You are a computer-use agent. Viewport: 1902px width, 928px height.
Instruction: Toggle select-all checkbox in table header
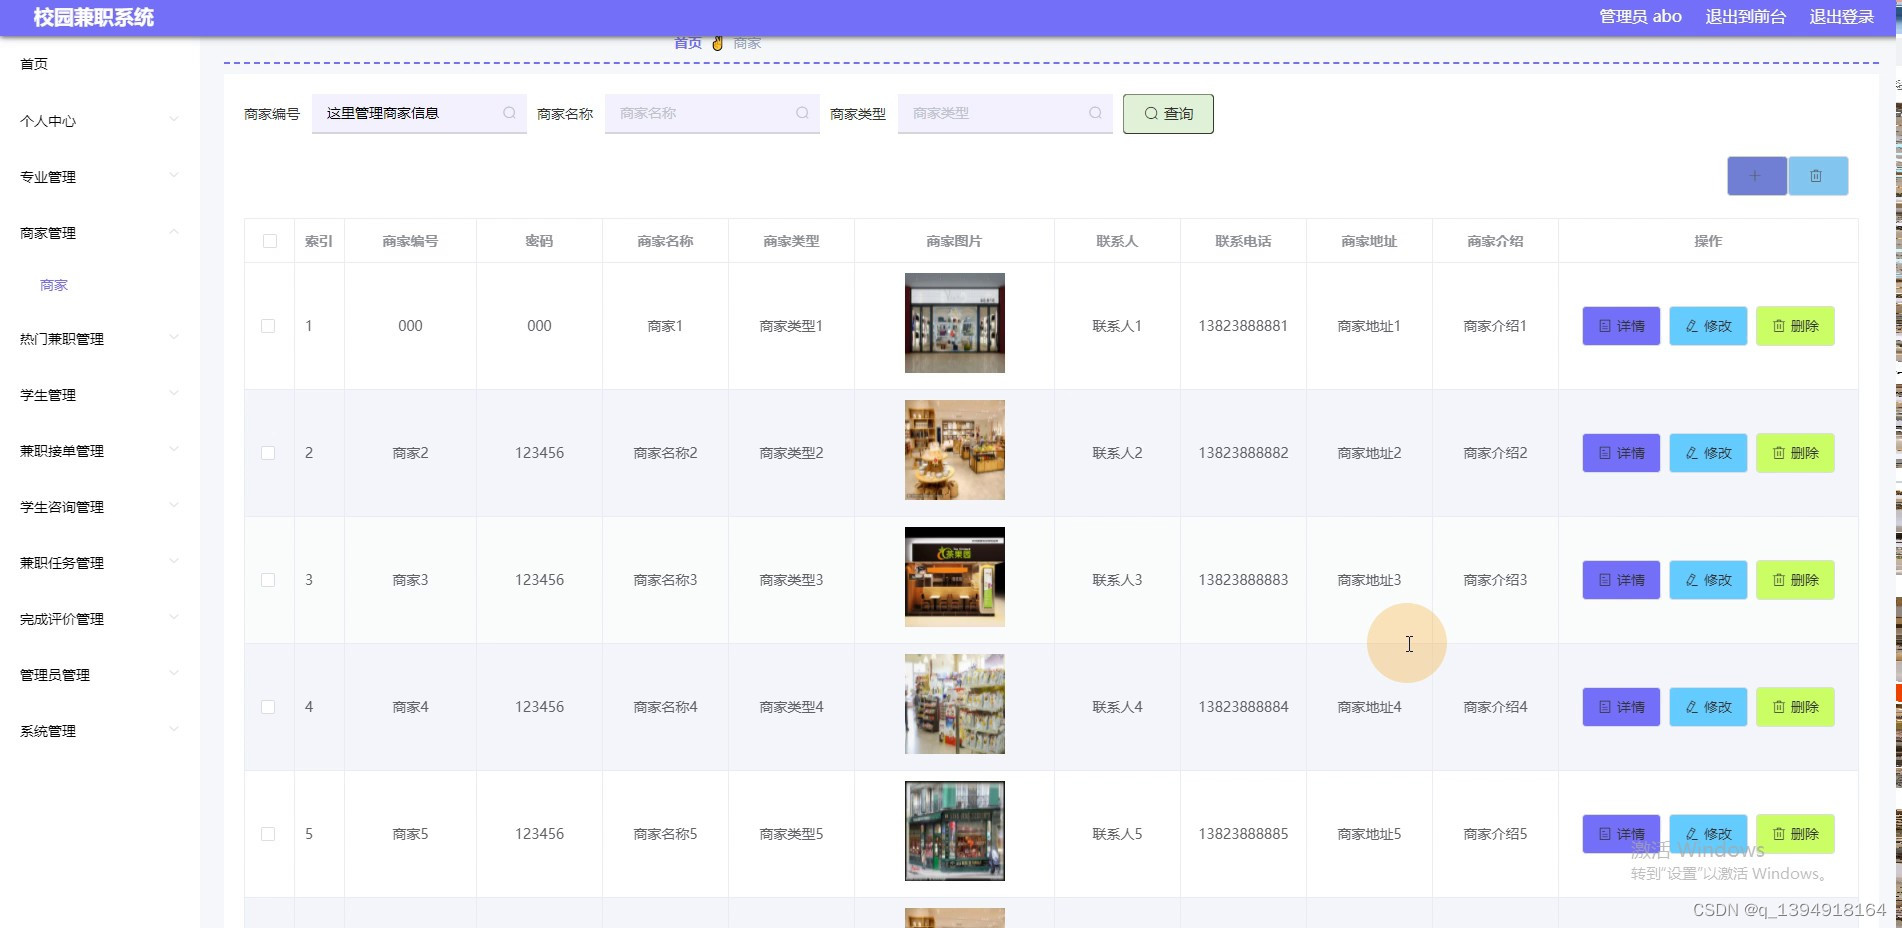tap(269, 241)
